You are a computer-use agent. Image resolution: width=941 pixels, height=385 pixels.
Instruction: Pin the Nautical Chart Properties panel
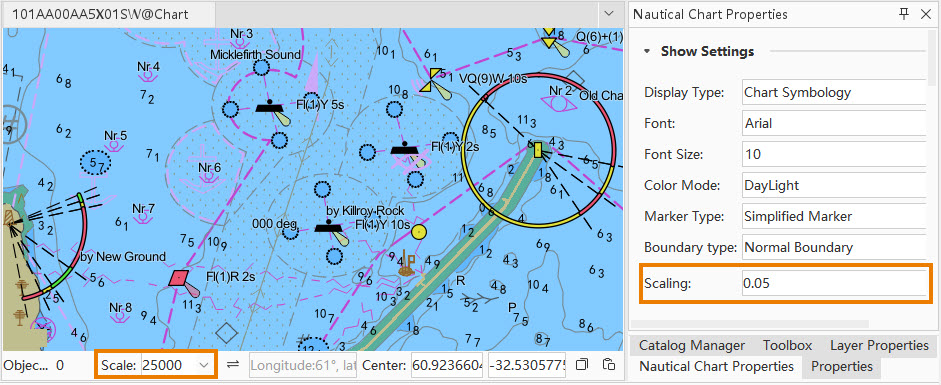coord(904,14)
